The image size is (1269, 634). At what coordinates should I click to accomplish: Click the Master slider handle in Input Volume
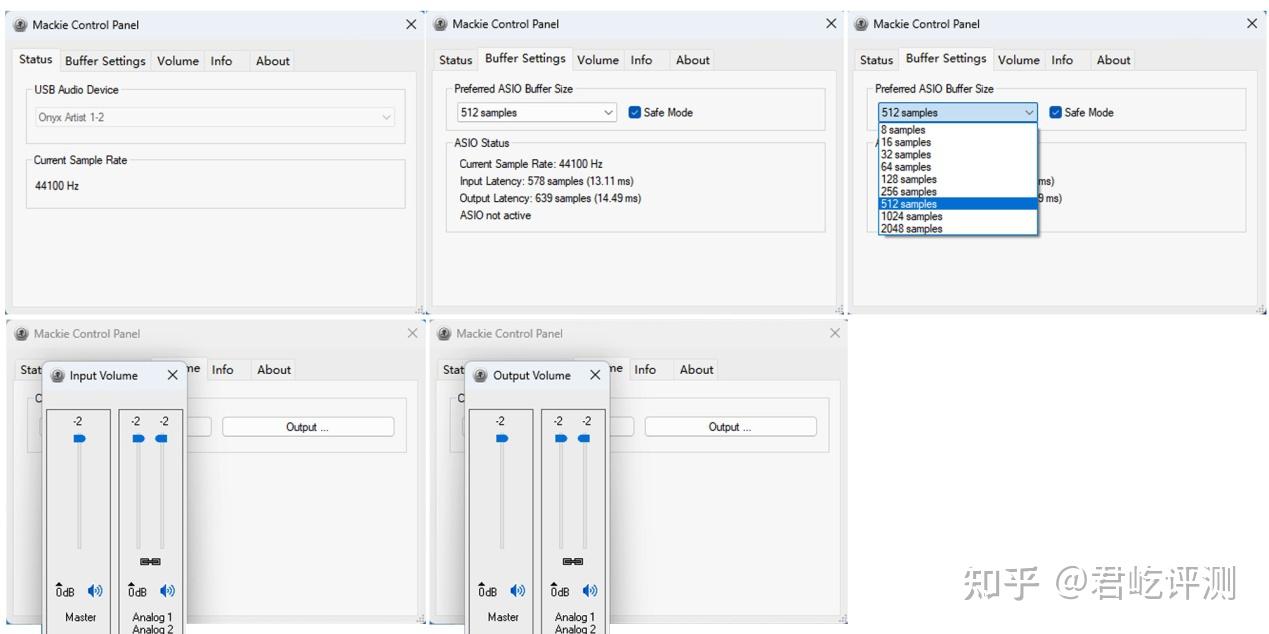pos(79,438)
